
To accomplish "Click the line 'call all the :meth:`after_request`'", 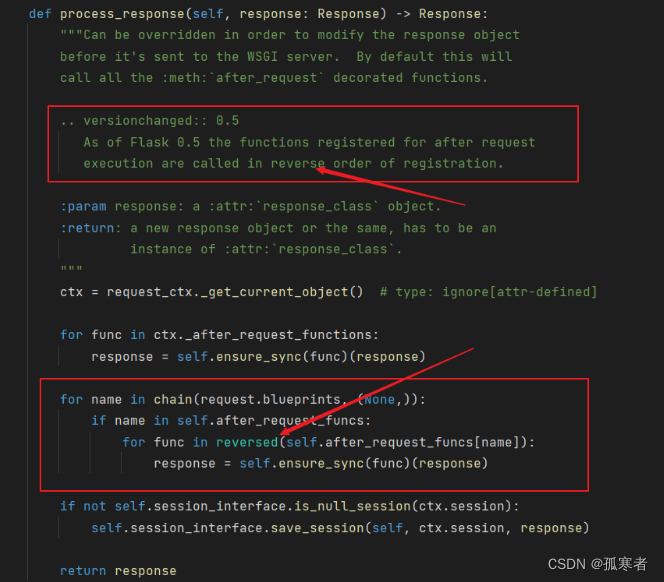I will click(x=274, y=78).
